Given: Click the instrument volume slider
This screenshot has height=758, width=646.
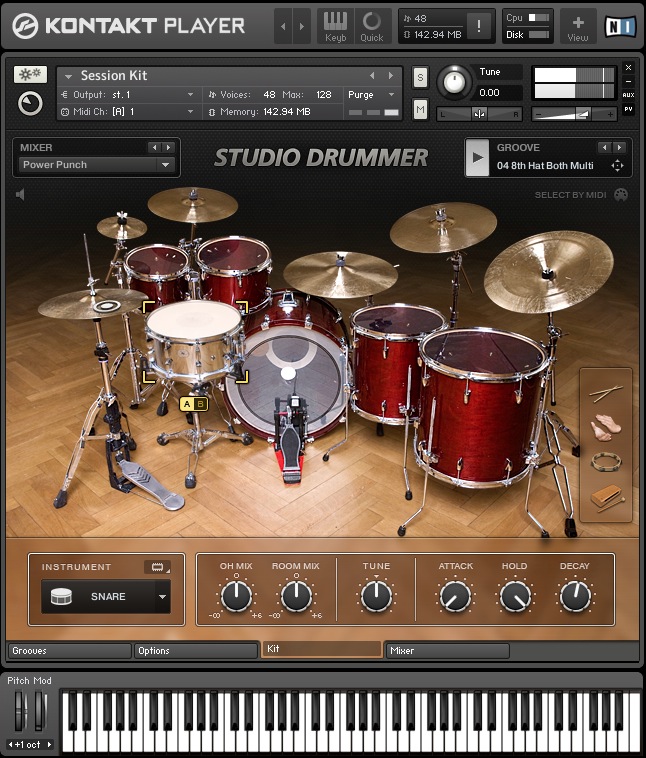Looking at the screenshot, I should click(x=573, y=114).
